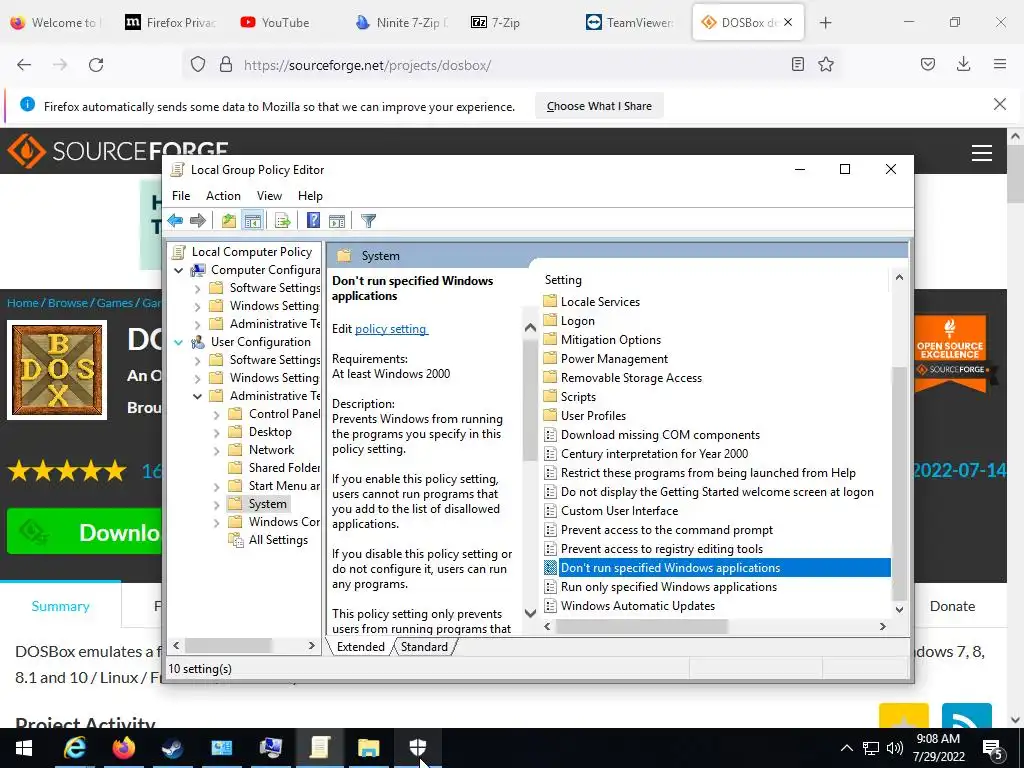
Task: Open the View menu
Action: click(269, 196)
